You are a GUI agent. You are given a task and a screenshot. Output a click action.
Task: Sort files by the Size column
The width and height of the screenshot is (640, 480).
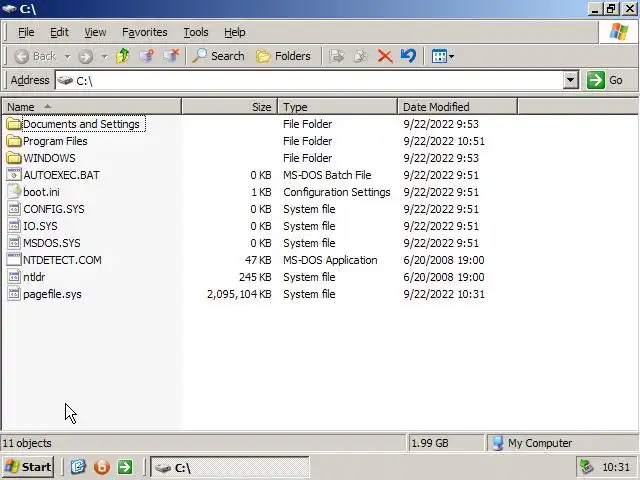click(x=229, y=107)
